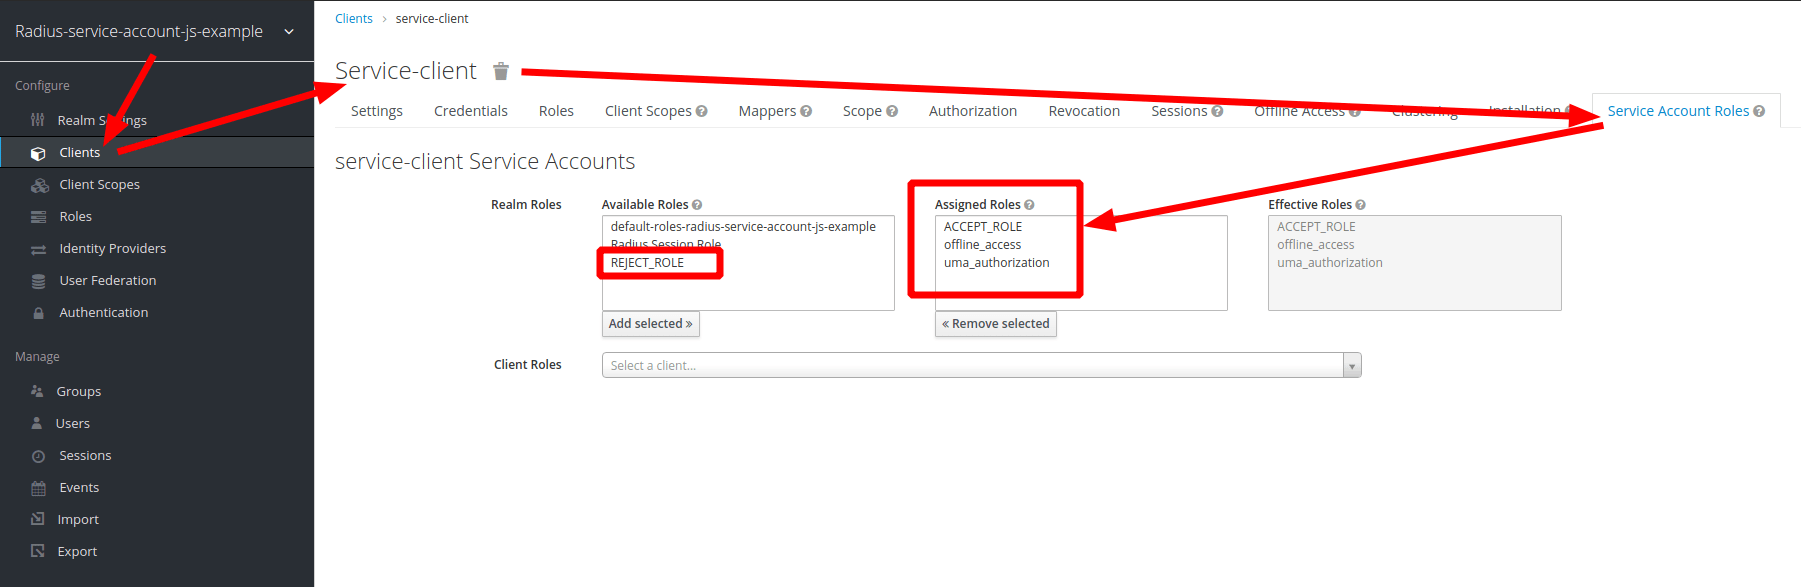Open Authentication page in sidebar

103,313
